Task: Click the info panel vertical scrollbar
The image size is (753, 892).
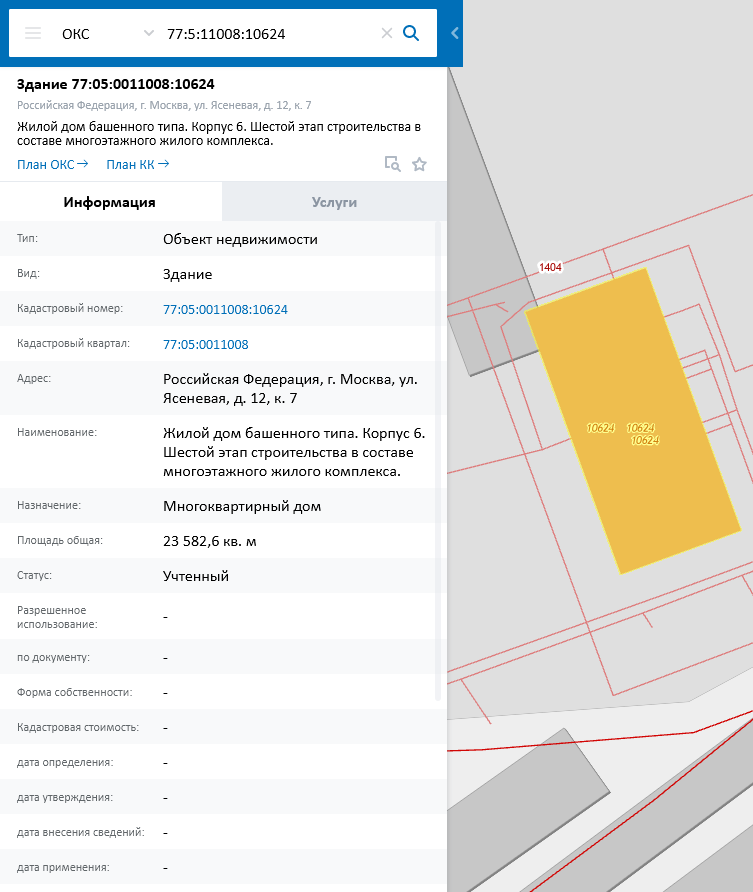Action: [x=437, y=460]
